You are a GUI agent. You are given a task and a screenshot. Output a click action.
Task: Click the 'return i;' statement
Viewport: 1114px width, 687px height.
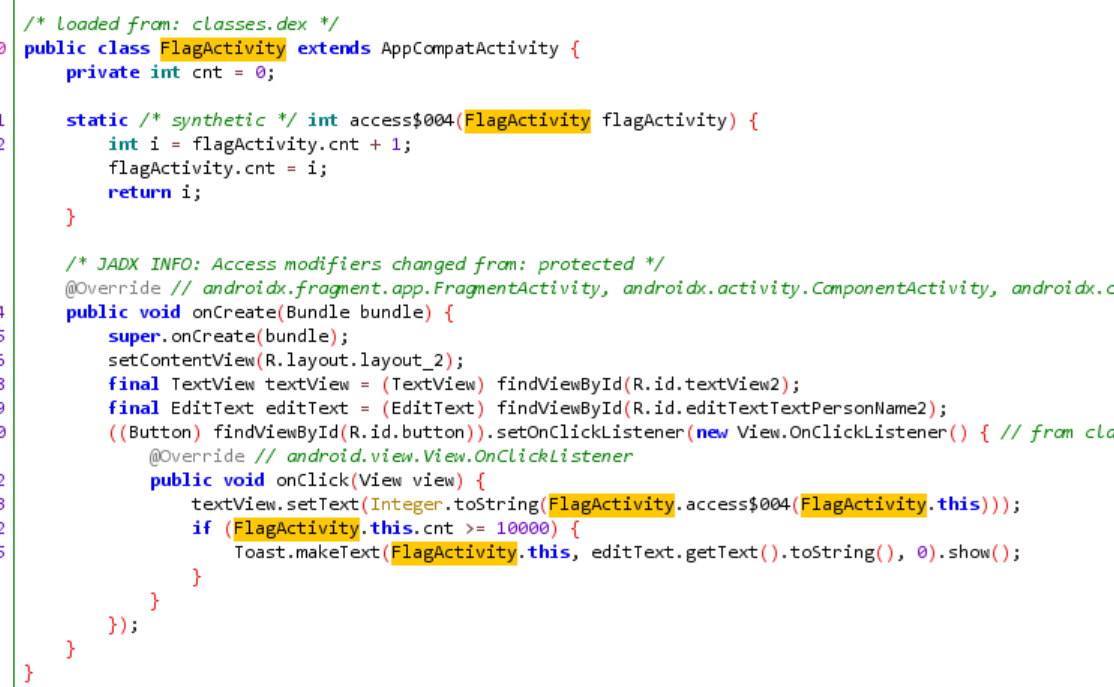point(154,192)
